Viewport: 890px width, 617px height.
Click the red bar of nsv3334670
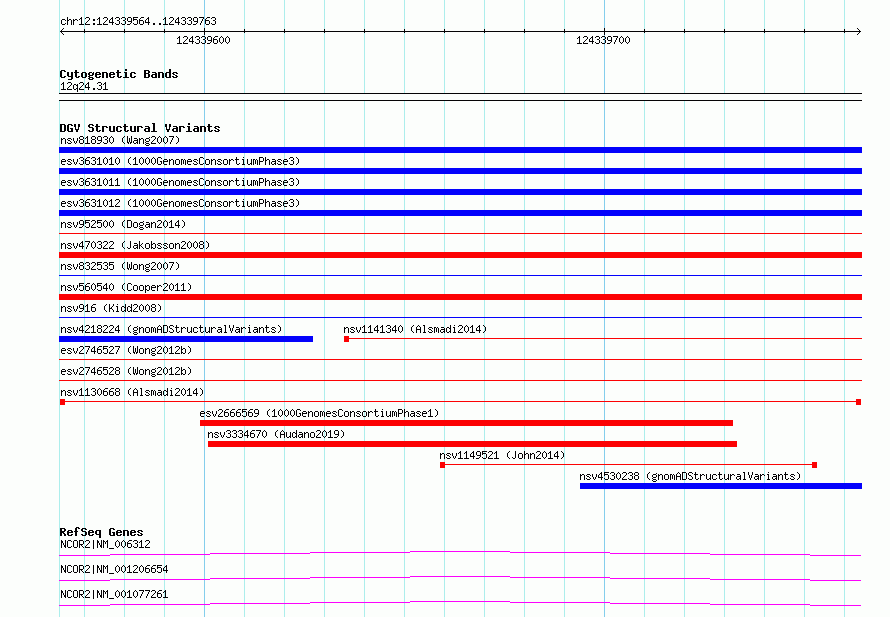coord(472,444)
